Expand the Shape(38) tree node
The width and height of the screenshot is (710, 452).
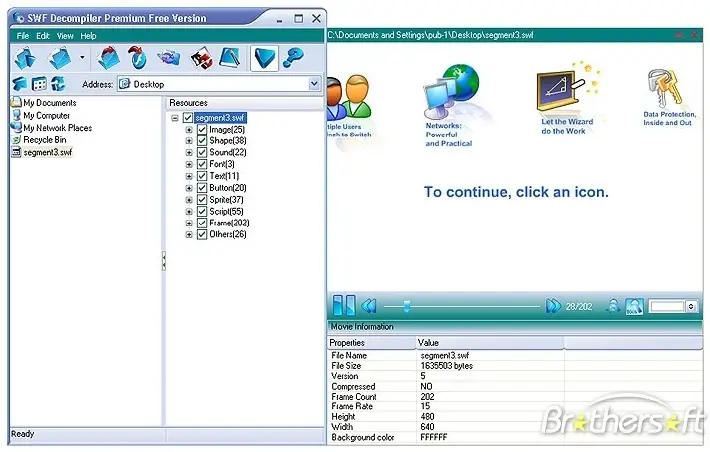189,141
